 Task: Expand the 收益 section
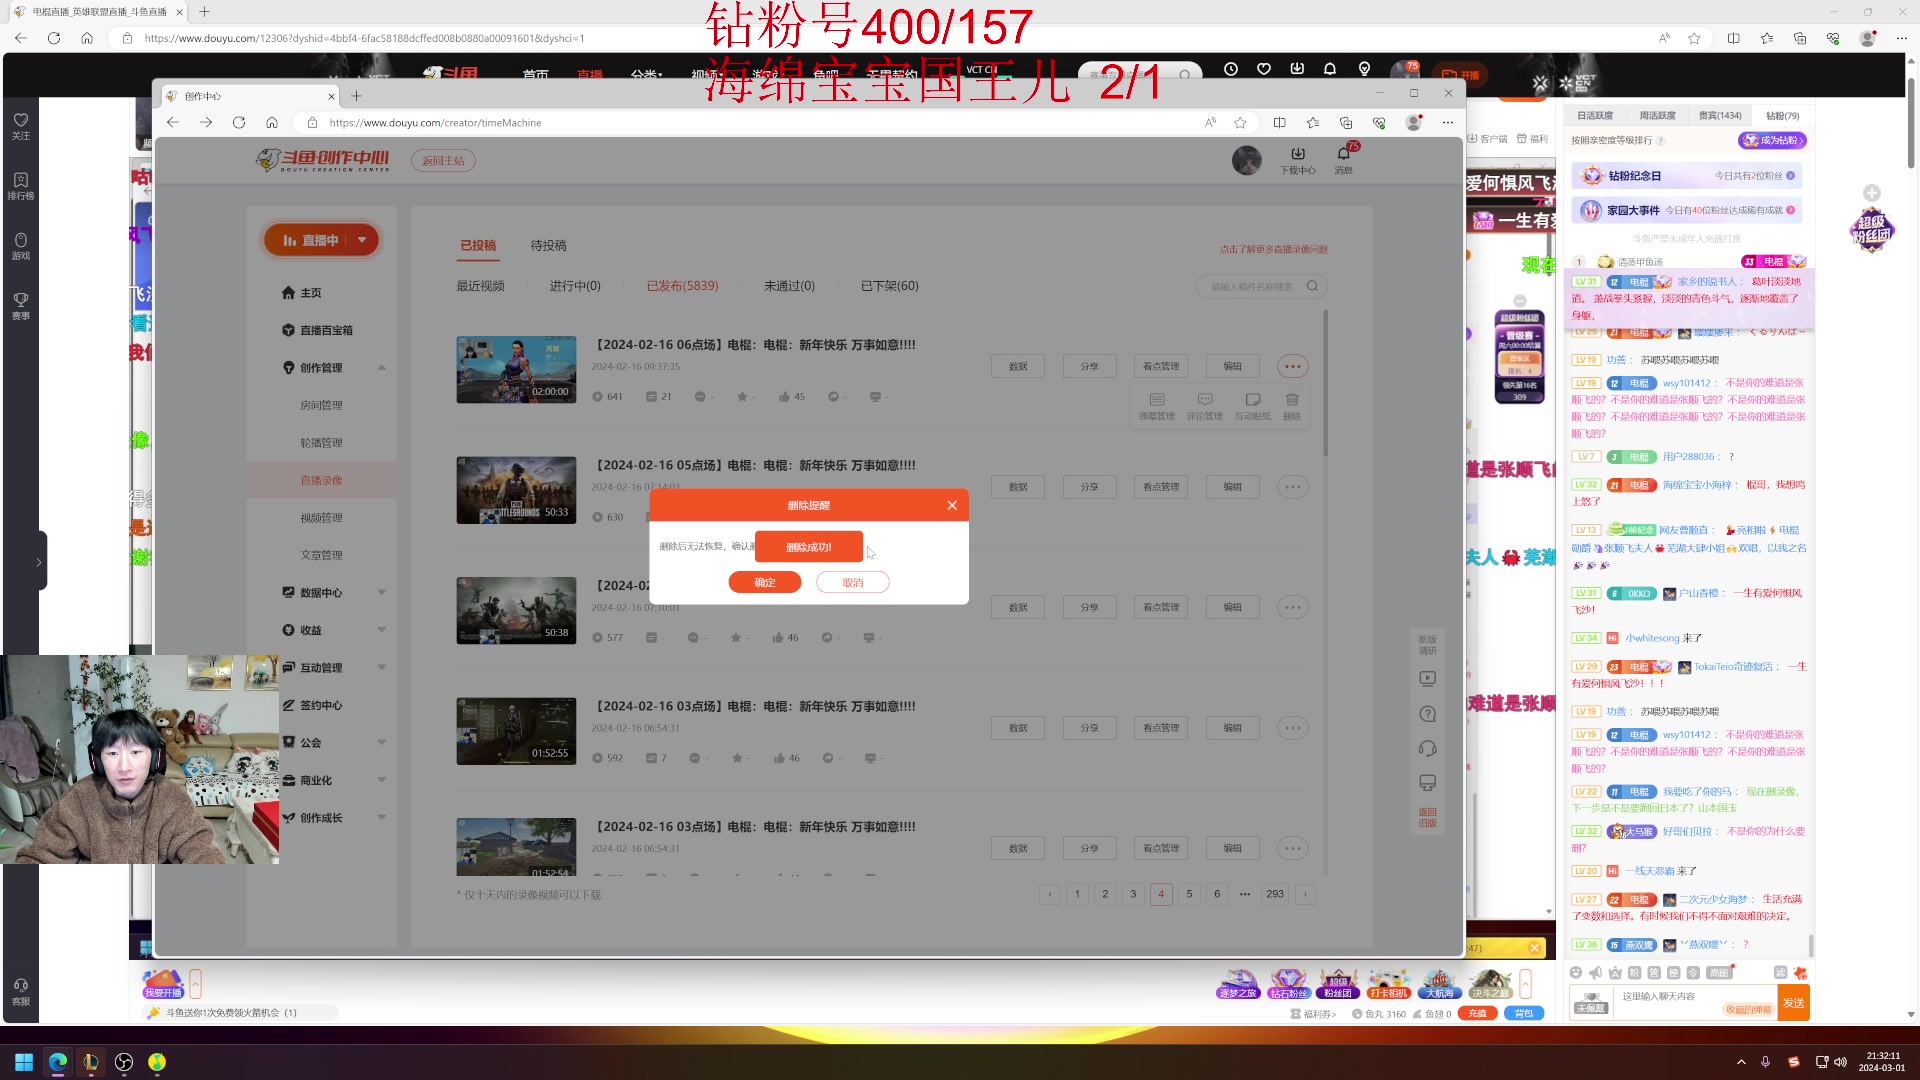[x=381, y=630]
